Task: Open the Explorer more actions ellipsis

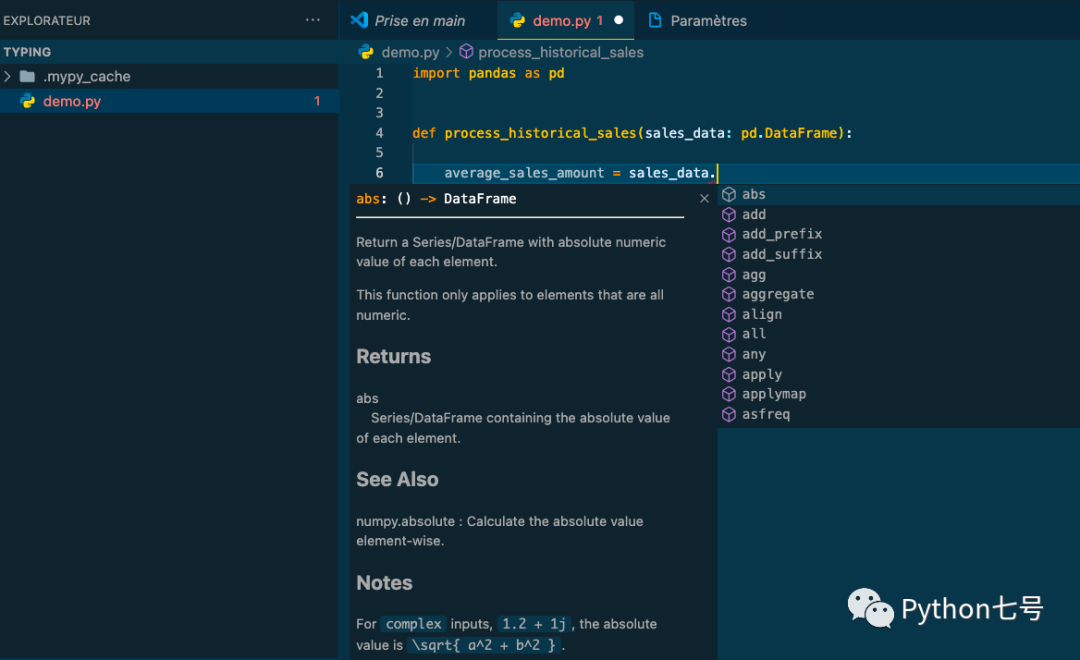Action: 313,20
